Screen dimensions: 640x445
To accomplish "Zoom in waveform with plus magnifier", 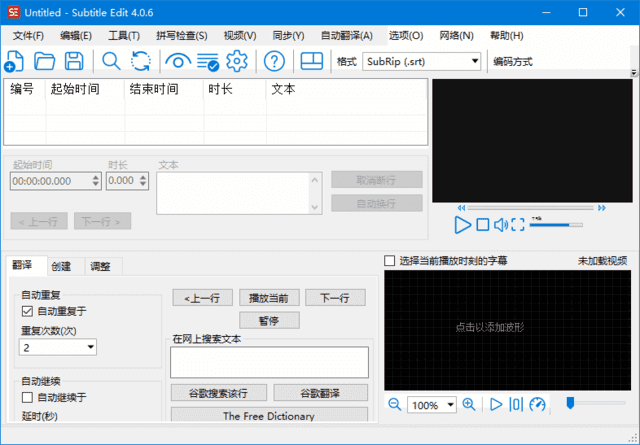I will tap(469, 405).
